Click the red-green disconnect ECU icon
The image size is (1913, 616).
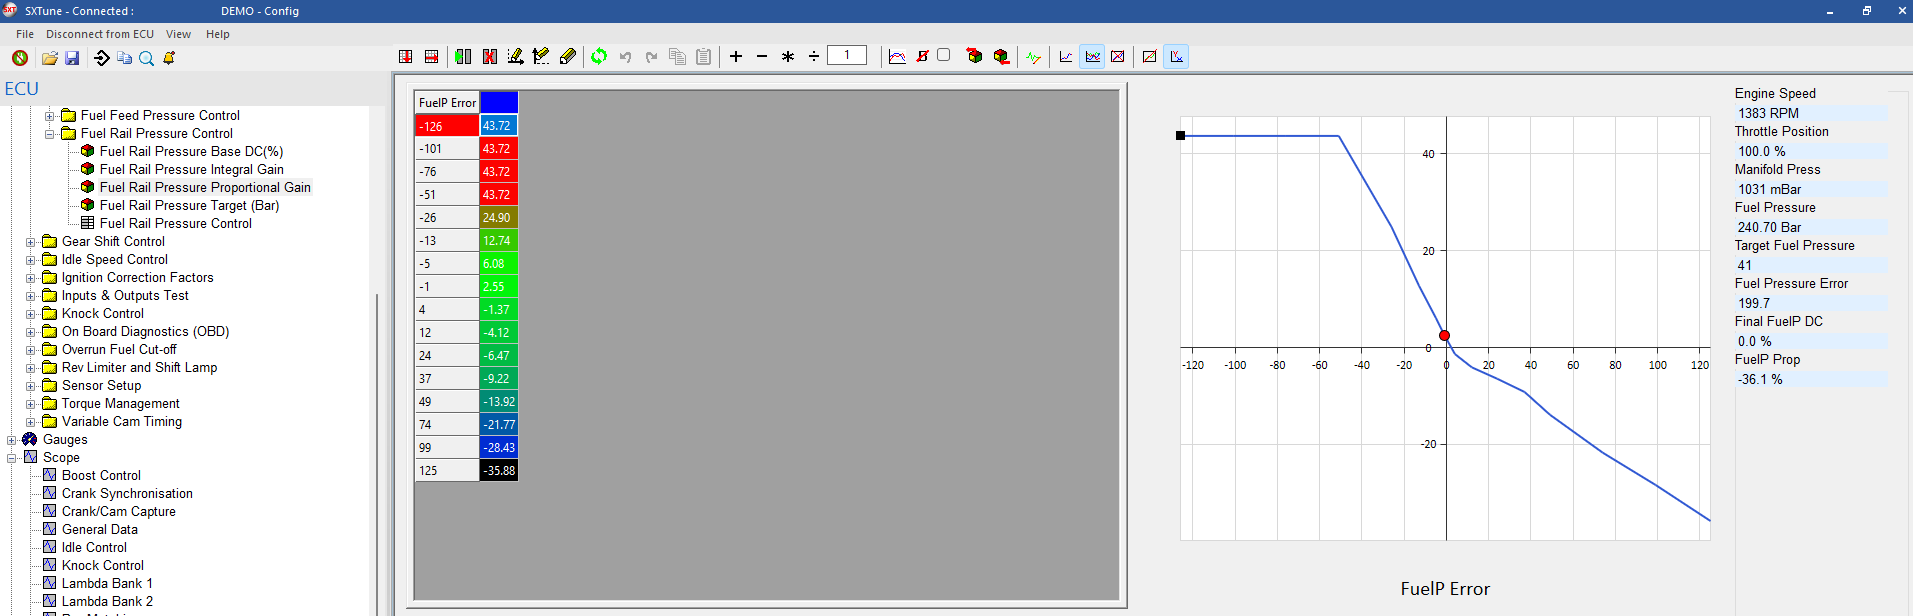[20, 58]
